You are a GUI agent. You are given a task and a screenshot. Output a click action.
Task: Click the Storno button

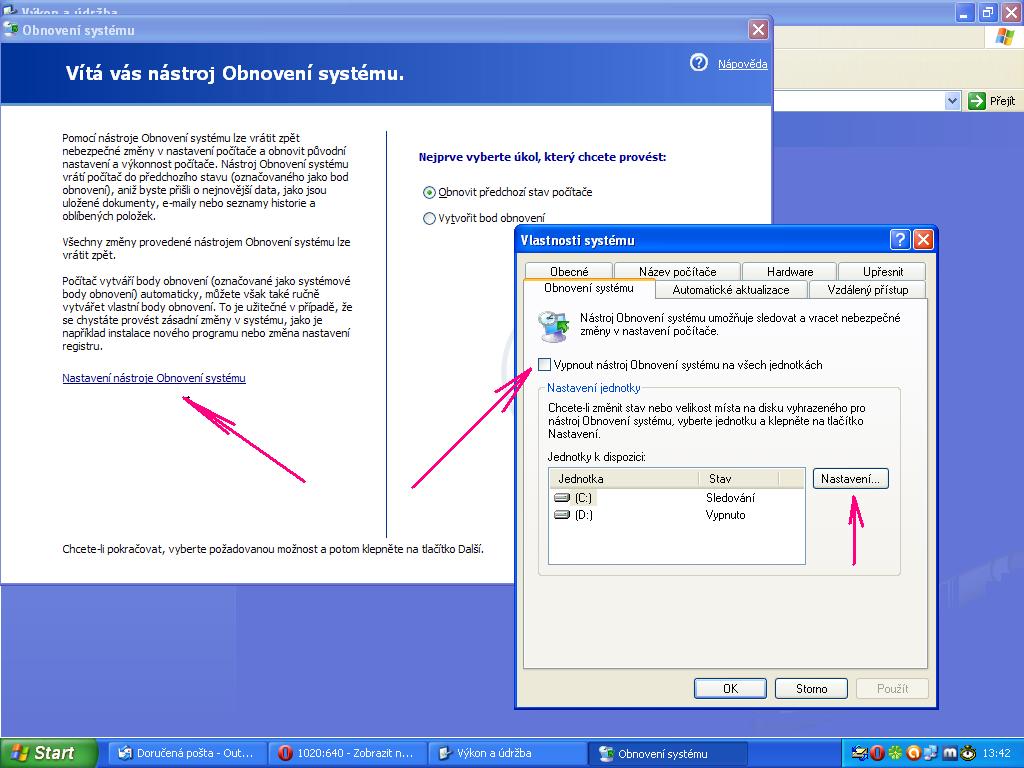(x=811, y=688)
